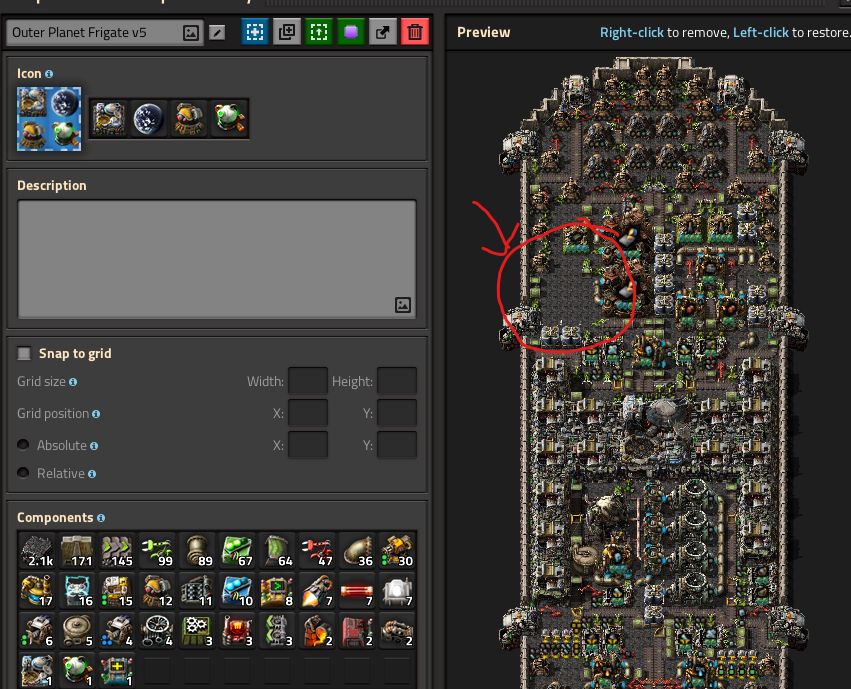Click the green dashed upward-arrow button
851x689 pixels.
(319, 32)
